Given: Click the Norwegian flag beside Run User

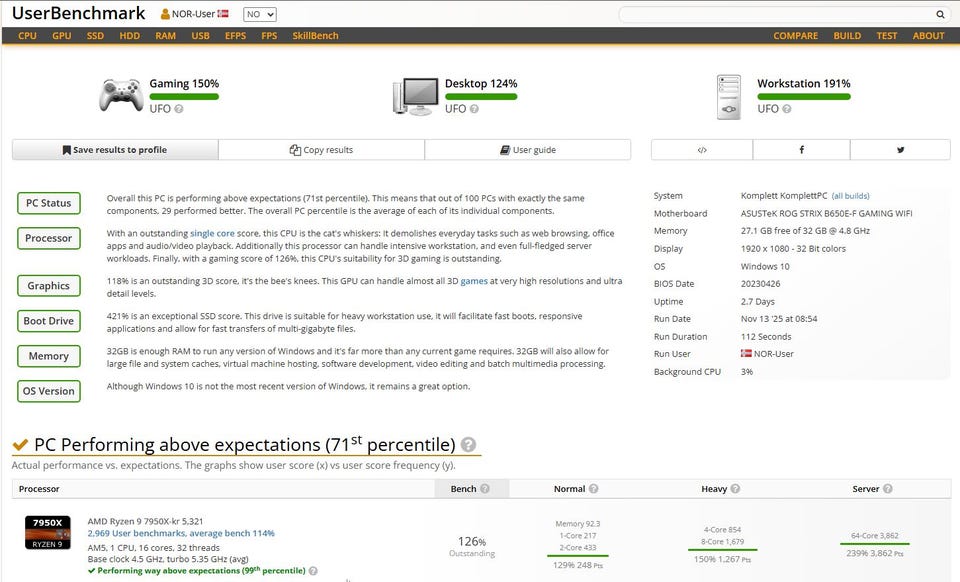Looking at the screenshot, I should click(x=746, y=354).
